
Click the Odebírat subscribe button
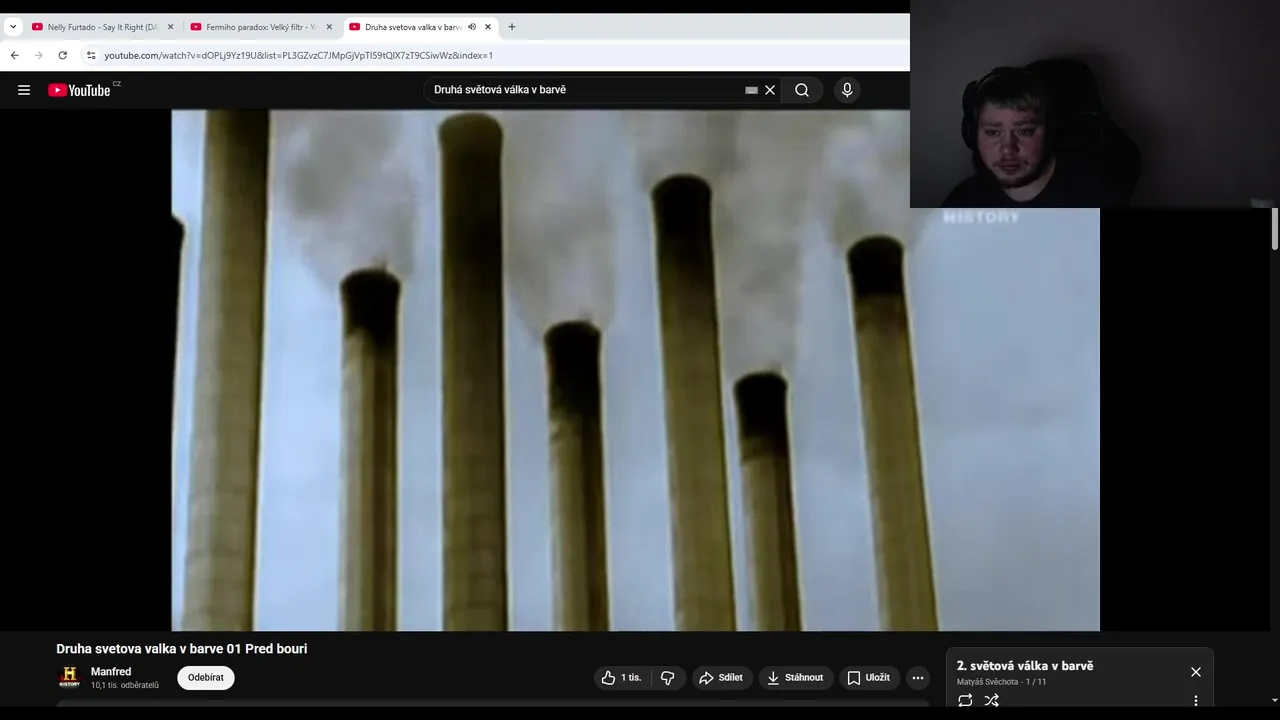[x=206, y=678]
